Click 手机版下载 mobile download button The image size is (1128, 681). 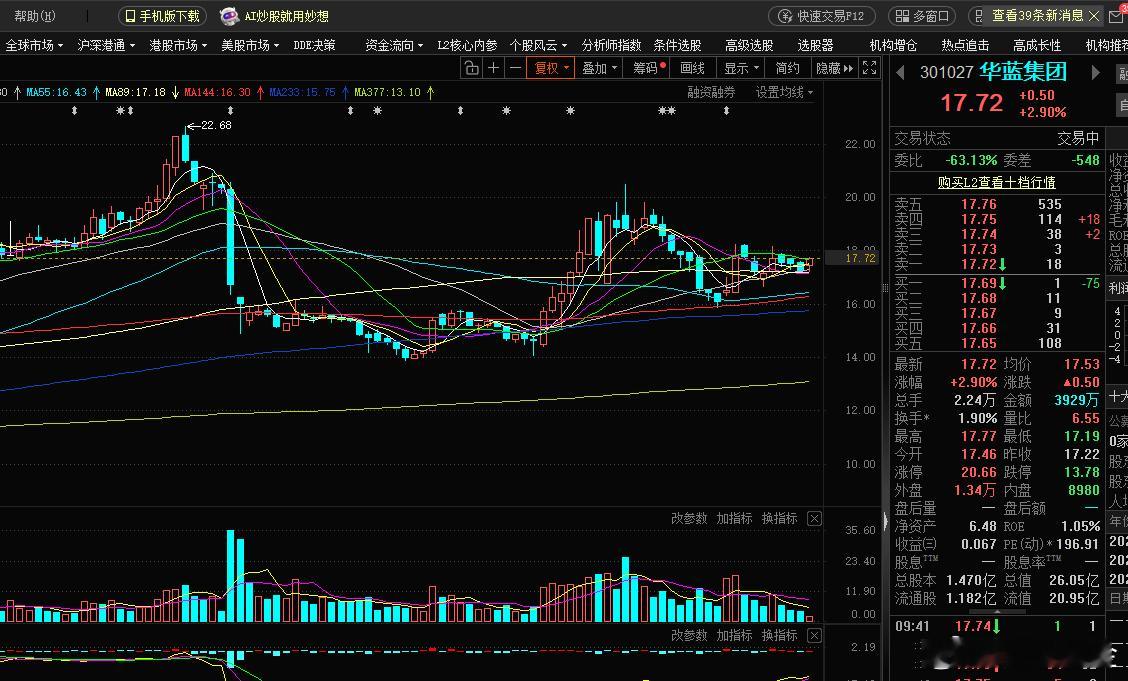point(162,16)
